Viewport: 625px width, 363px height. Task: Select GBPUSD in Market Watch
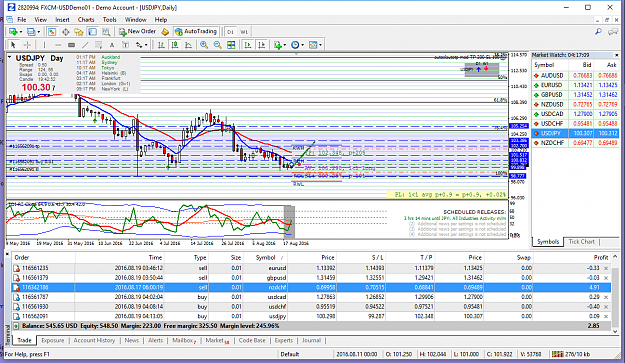tap(575, 95)
